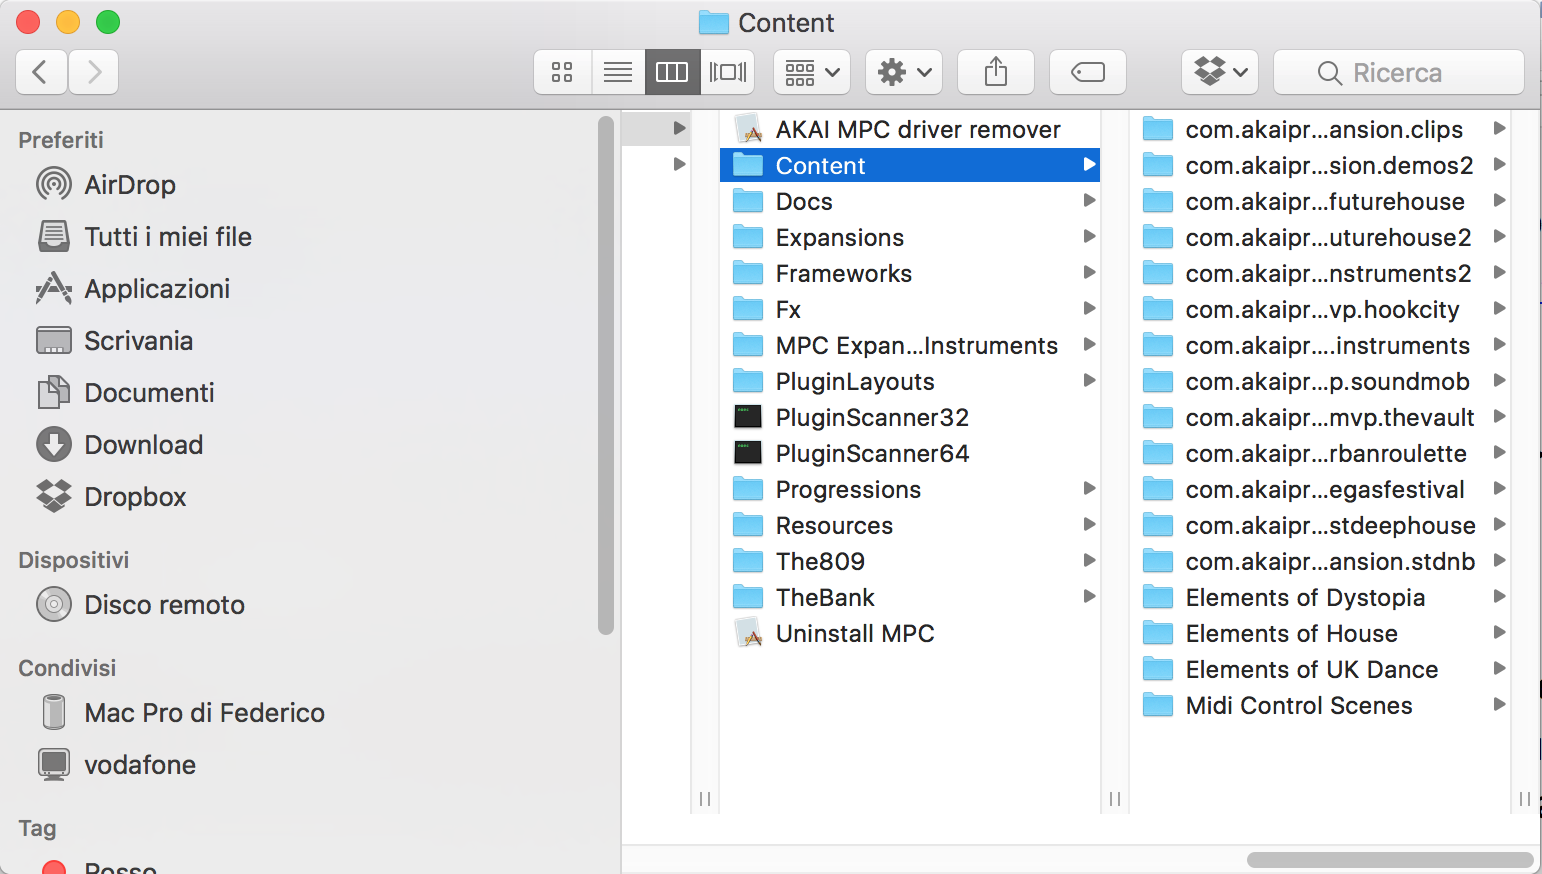Select MPC Expan...Instruments folder
The height and width of the screenshot is (874, 1542).
tap(910, 345)
